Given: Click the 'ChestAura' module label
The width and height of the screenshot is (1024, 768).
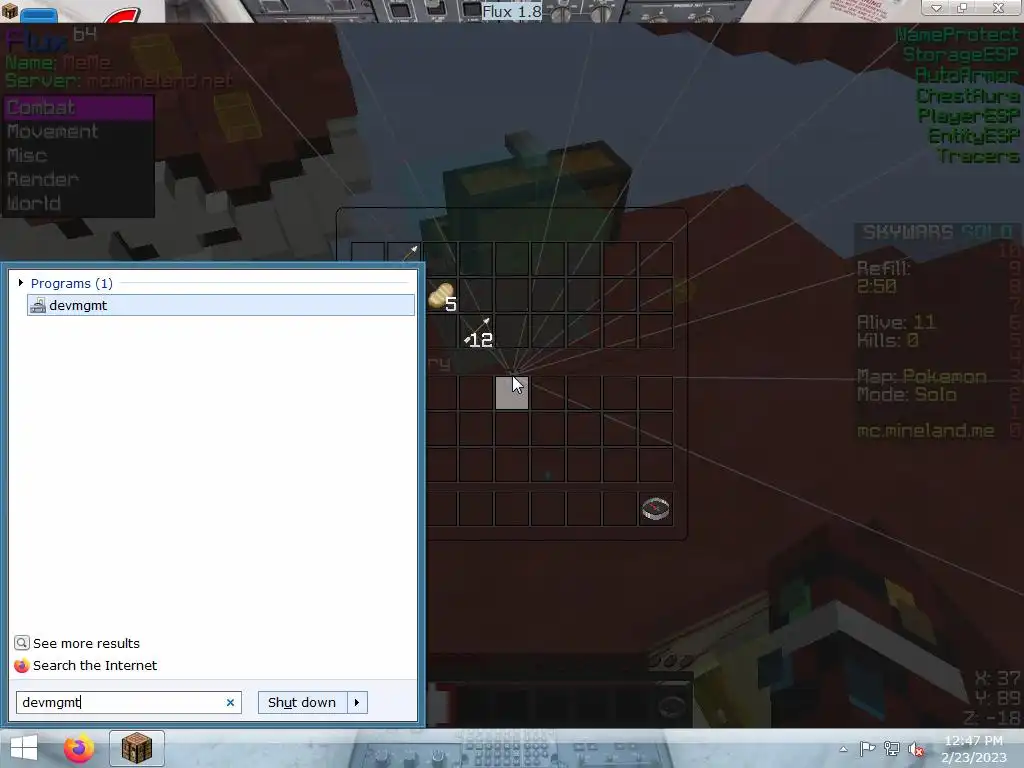Looking at the screenshot, I should (967, 96).
